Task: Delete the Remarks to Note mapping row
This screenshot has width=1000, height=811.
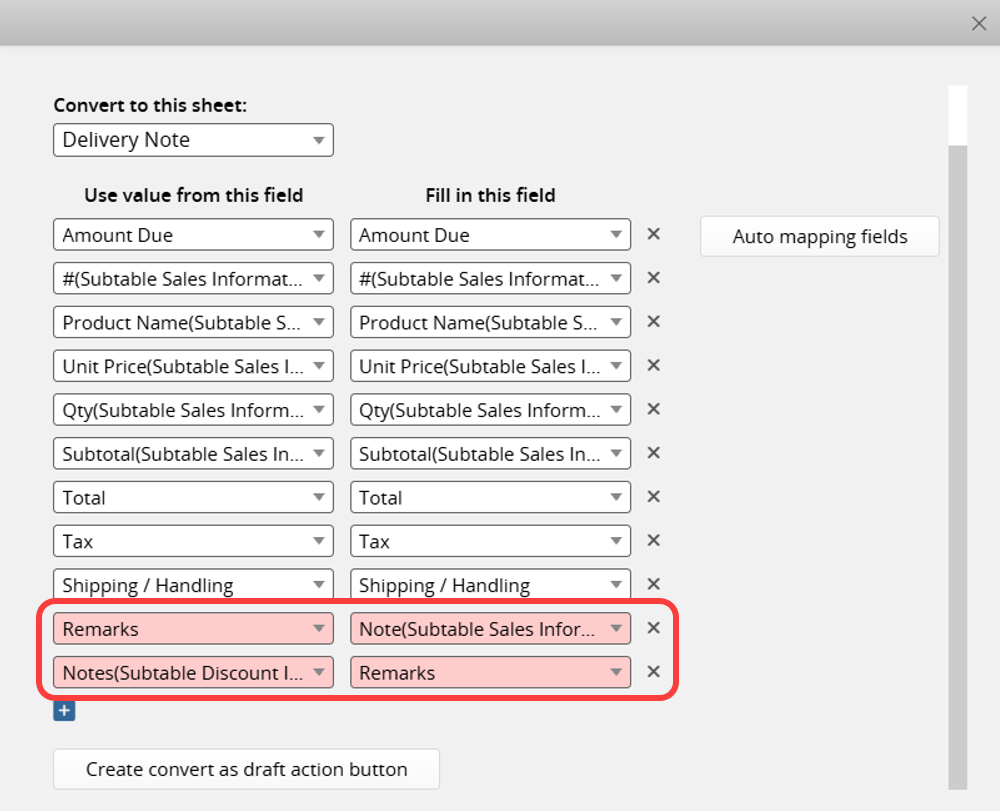Action: pos(653,628)
